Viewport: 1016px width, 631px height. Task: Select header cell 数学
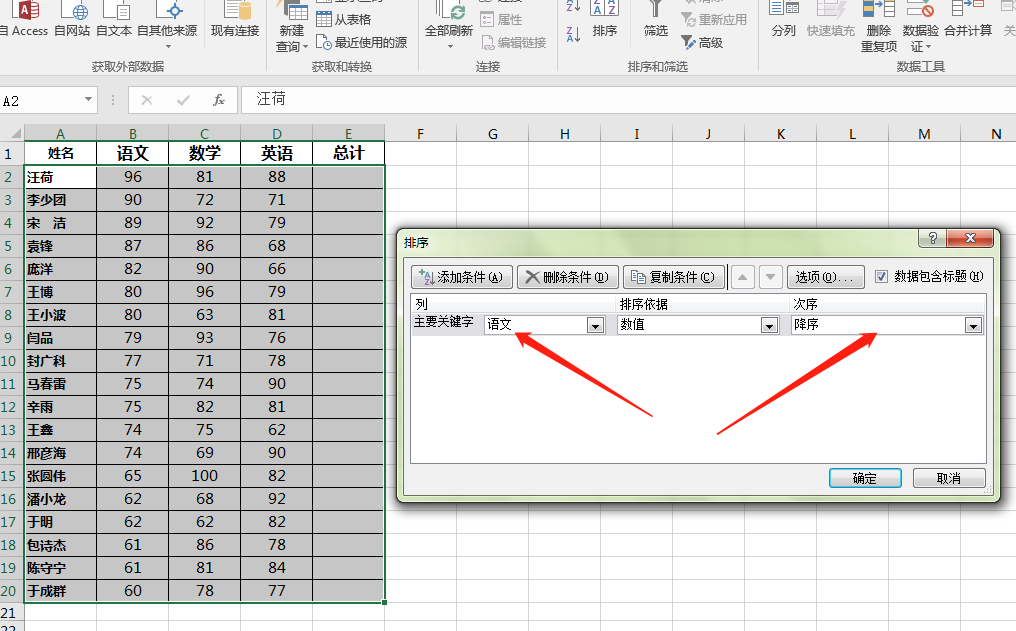[205, 154]
